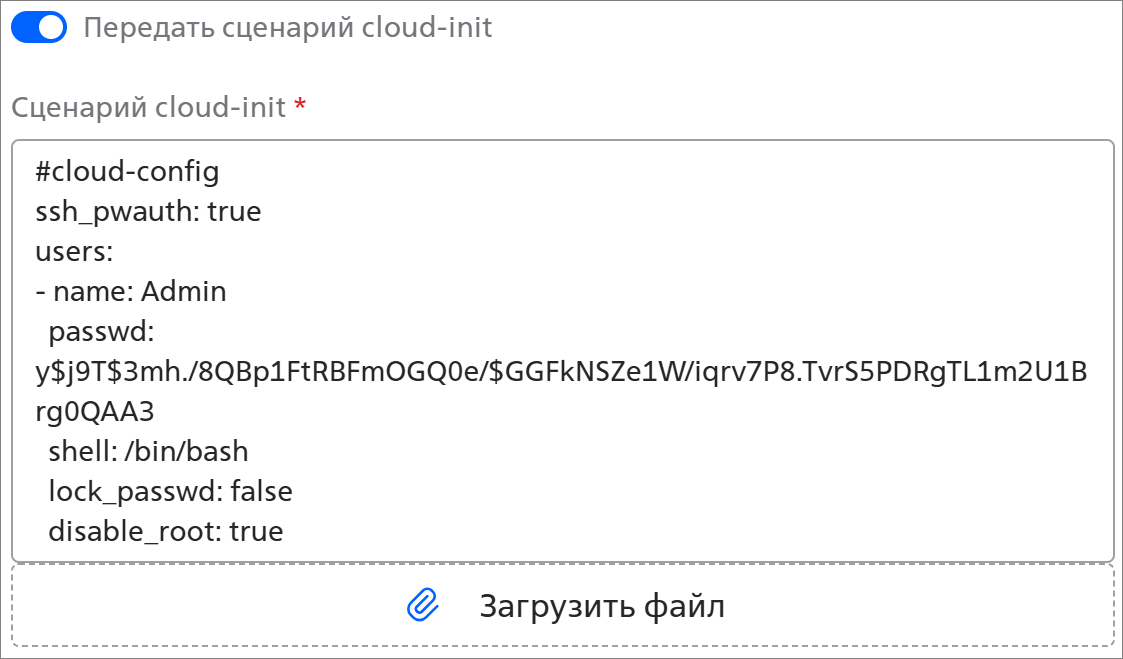Click the "false" value of lock_passwd
Screen dimensions: 1123x659
click(262, 491)
